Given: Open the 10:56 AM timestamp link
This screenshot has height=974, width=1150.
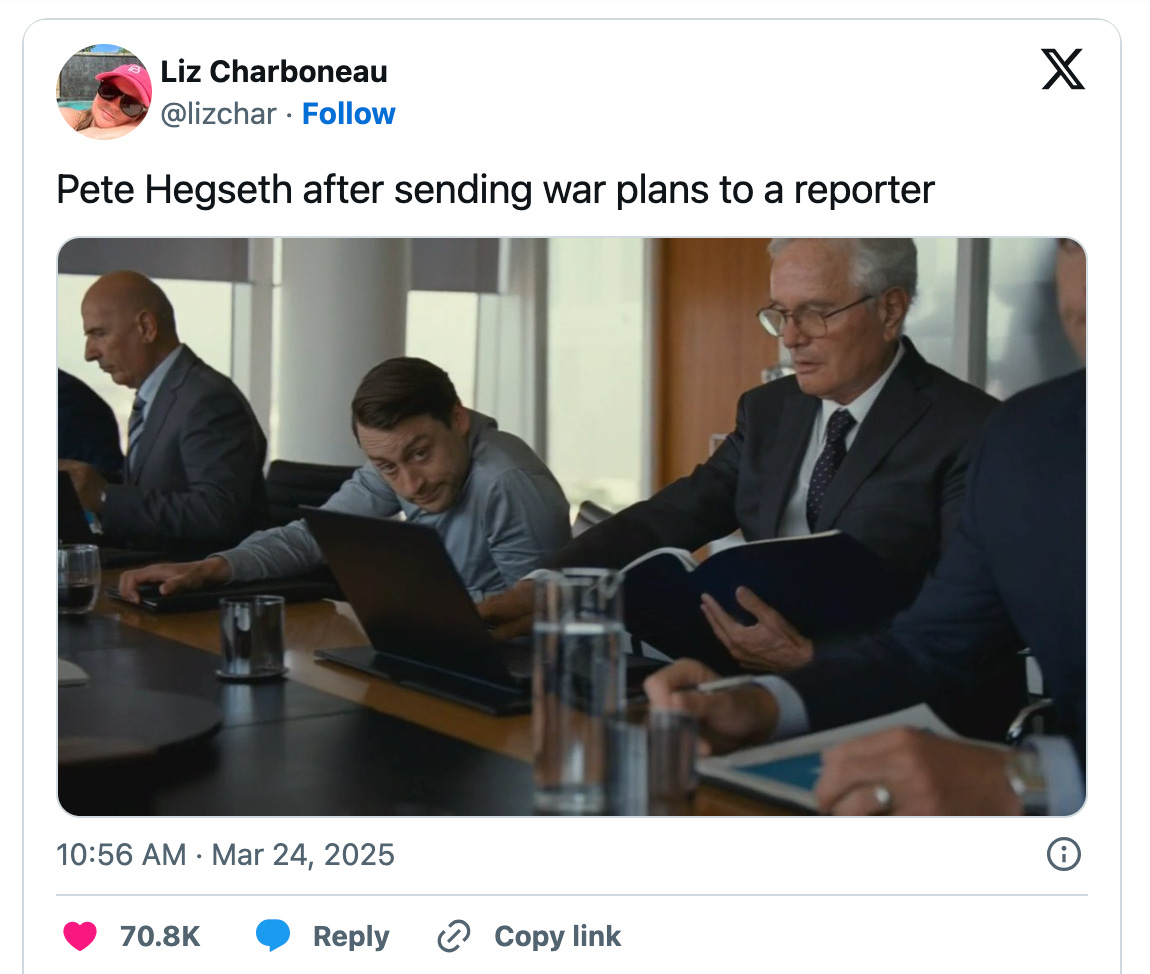Looking at the screenshot, I should tap(121, 855).
